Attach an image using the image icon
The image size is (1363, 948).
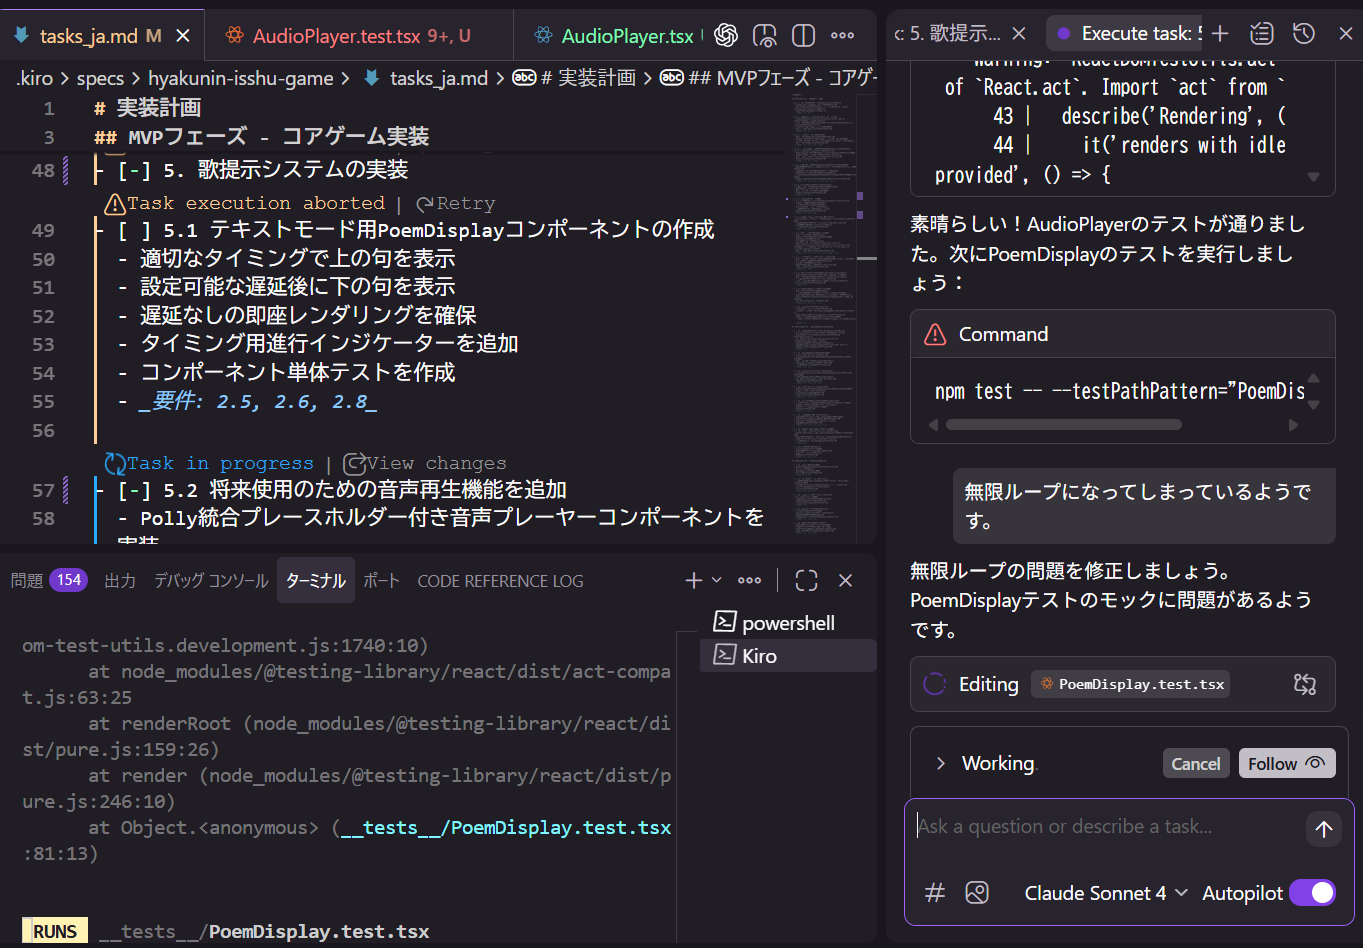[977, 892]
